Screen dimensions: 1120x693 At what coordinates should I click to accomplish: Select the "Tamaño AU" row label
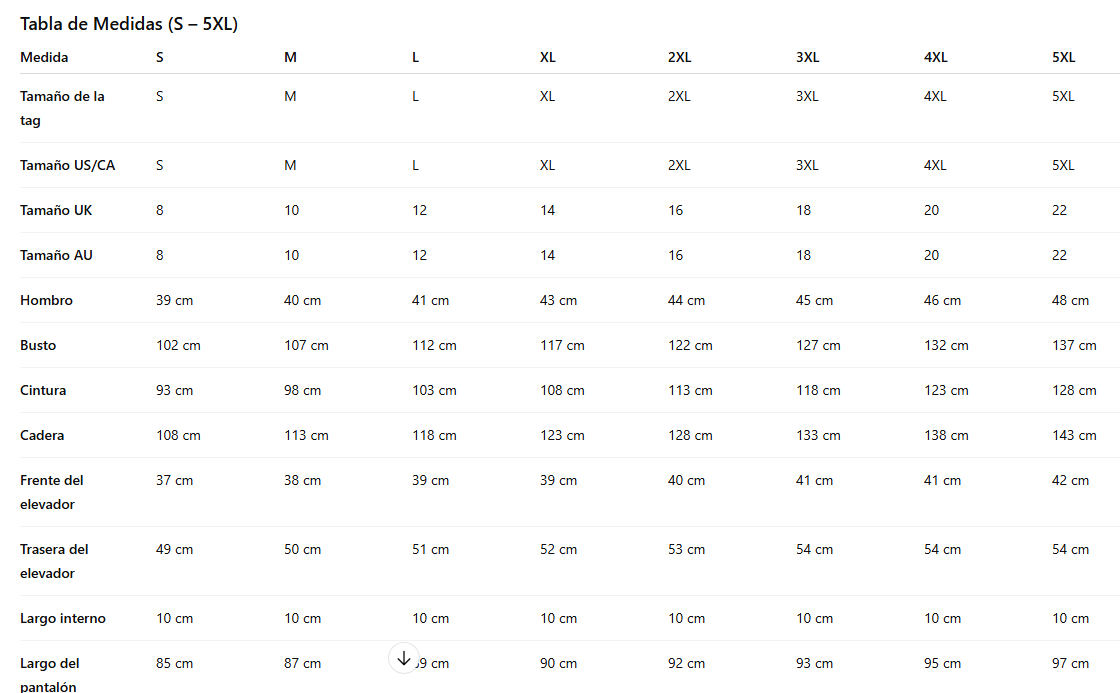point(56,255)
